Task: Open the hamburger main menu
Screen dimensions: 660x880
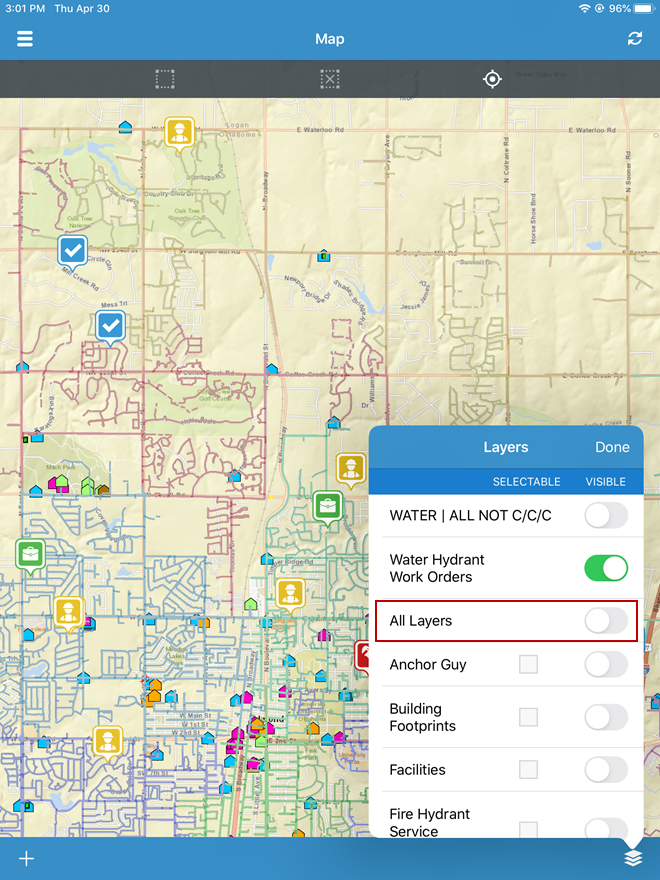Action: (x=25, y=39)
